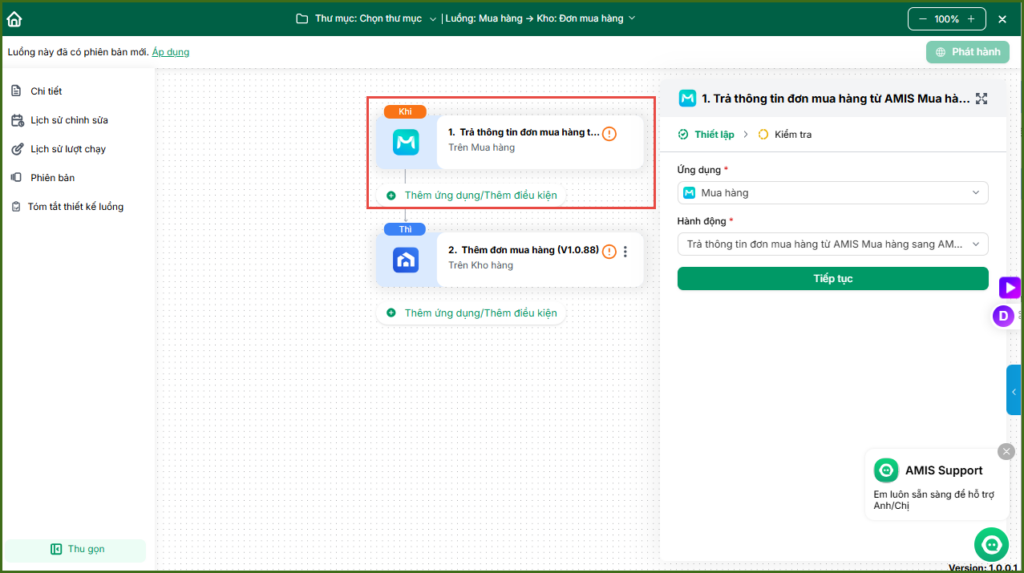Click the Mua hàng icon in panel header
Screen dimensions: 1024x573
pos(687,99)
